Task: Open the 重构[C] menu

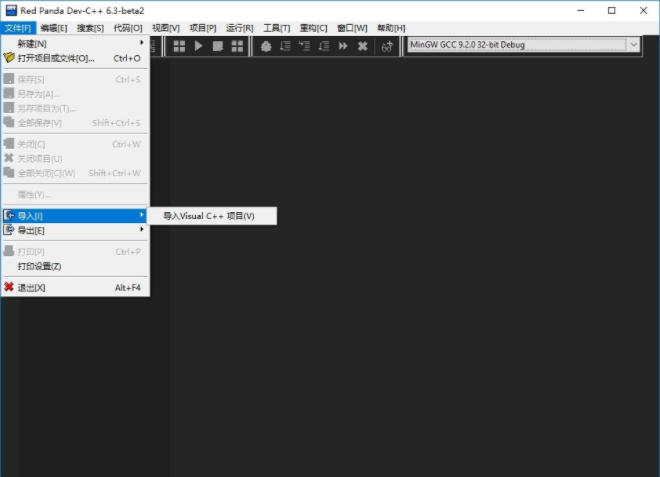Action: pyautogui.click(x=313, y=28)
